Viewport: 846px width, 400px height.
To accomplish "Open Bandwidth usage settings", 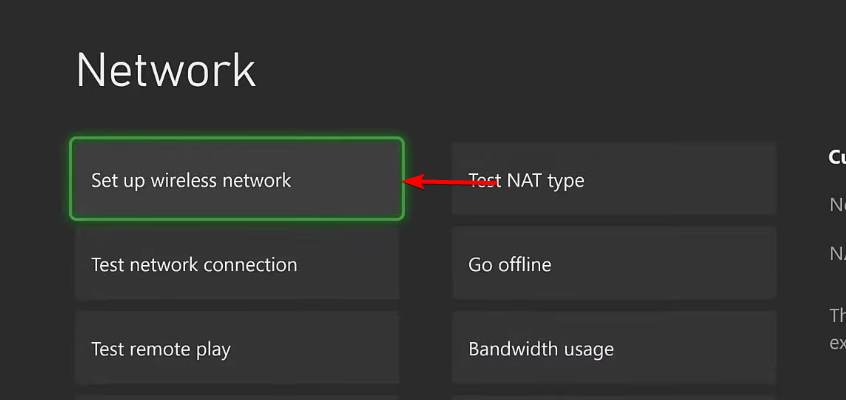I will pyautogui.click(x=614, y=348).
